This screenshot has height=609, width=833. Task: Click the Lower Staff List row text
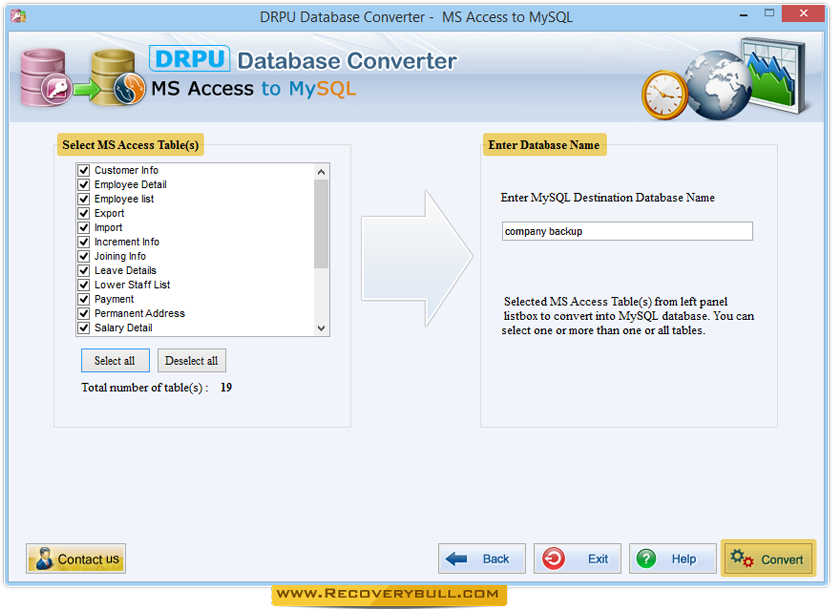132,285
